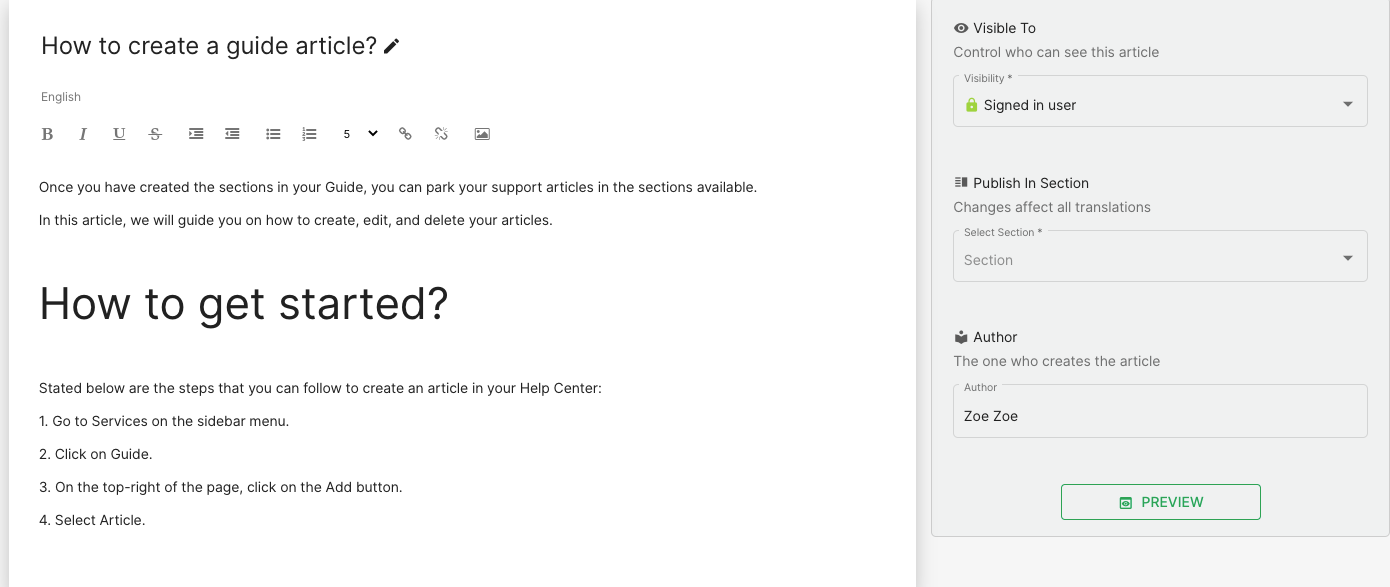Click the eye icon beside Visible To
This screenshot has width=1390, height=587.
pyautogui.click(x=961, y=28)
